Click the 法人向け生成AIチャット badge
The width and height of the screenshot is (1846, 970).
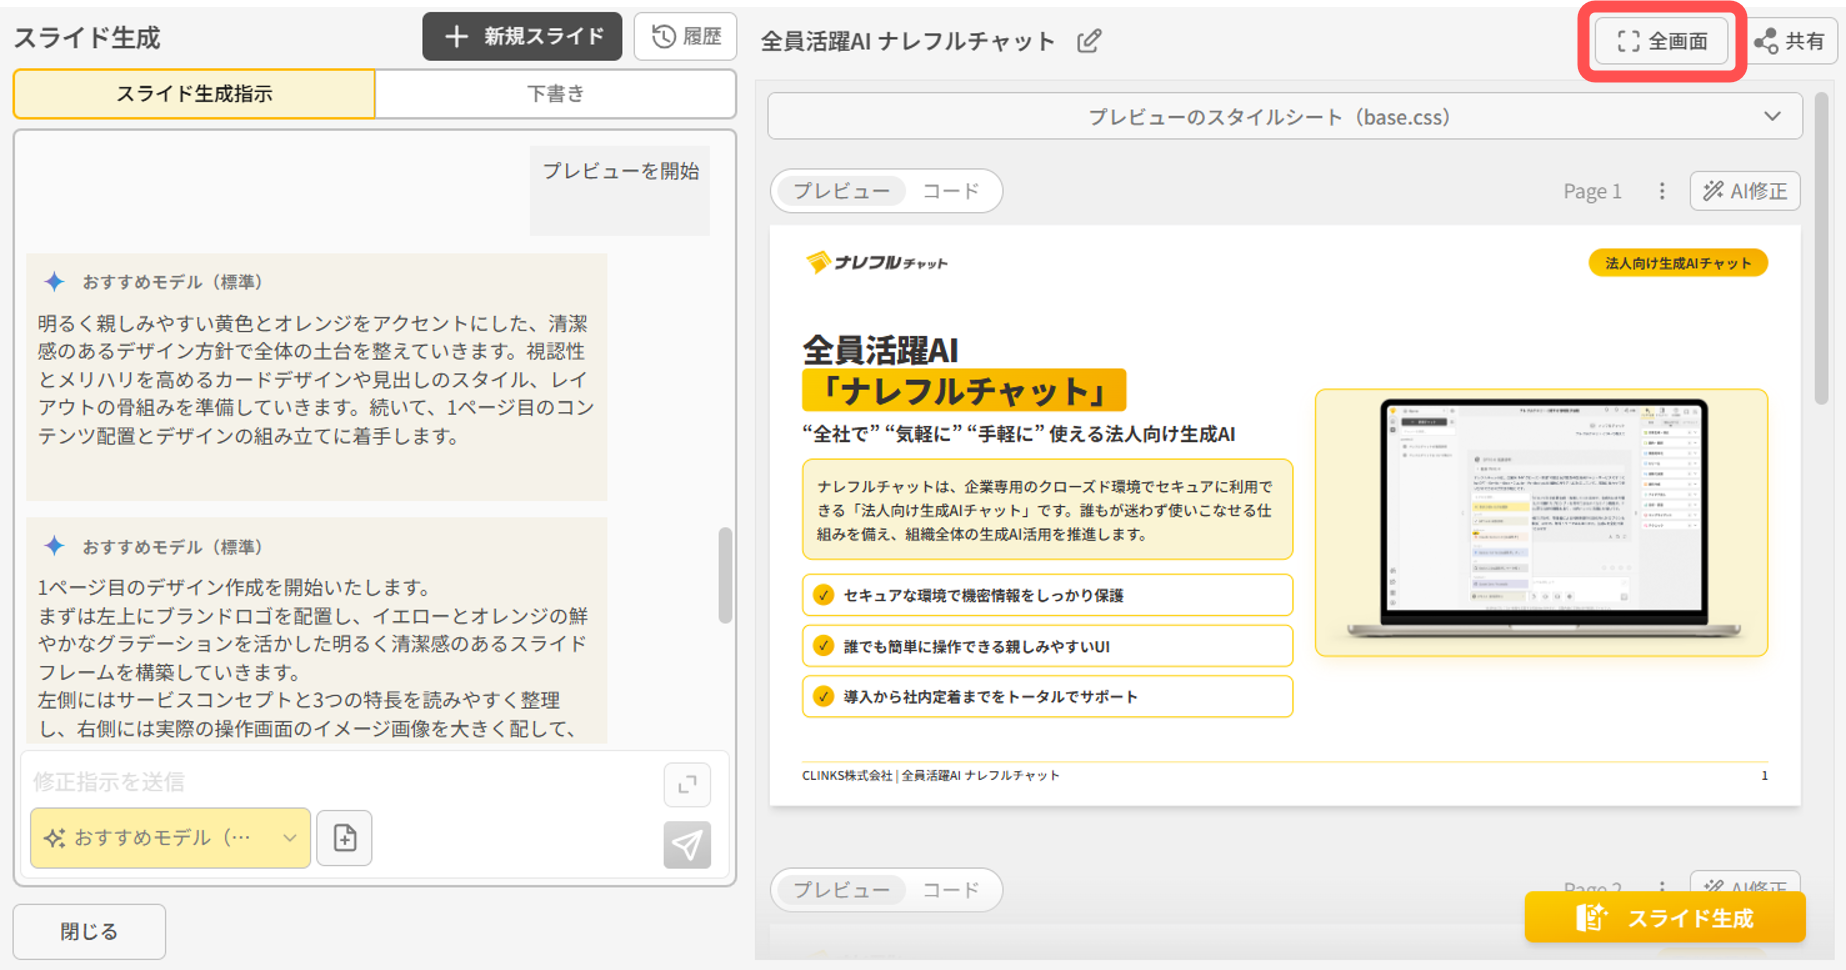coord(1678,263)
